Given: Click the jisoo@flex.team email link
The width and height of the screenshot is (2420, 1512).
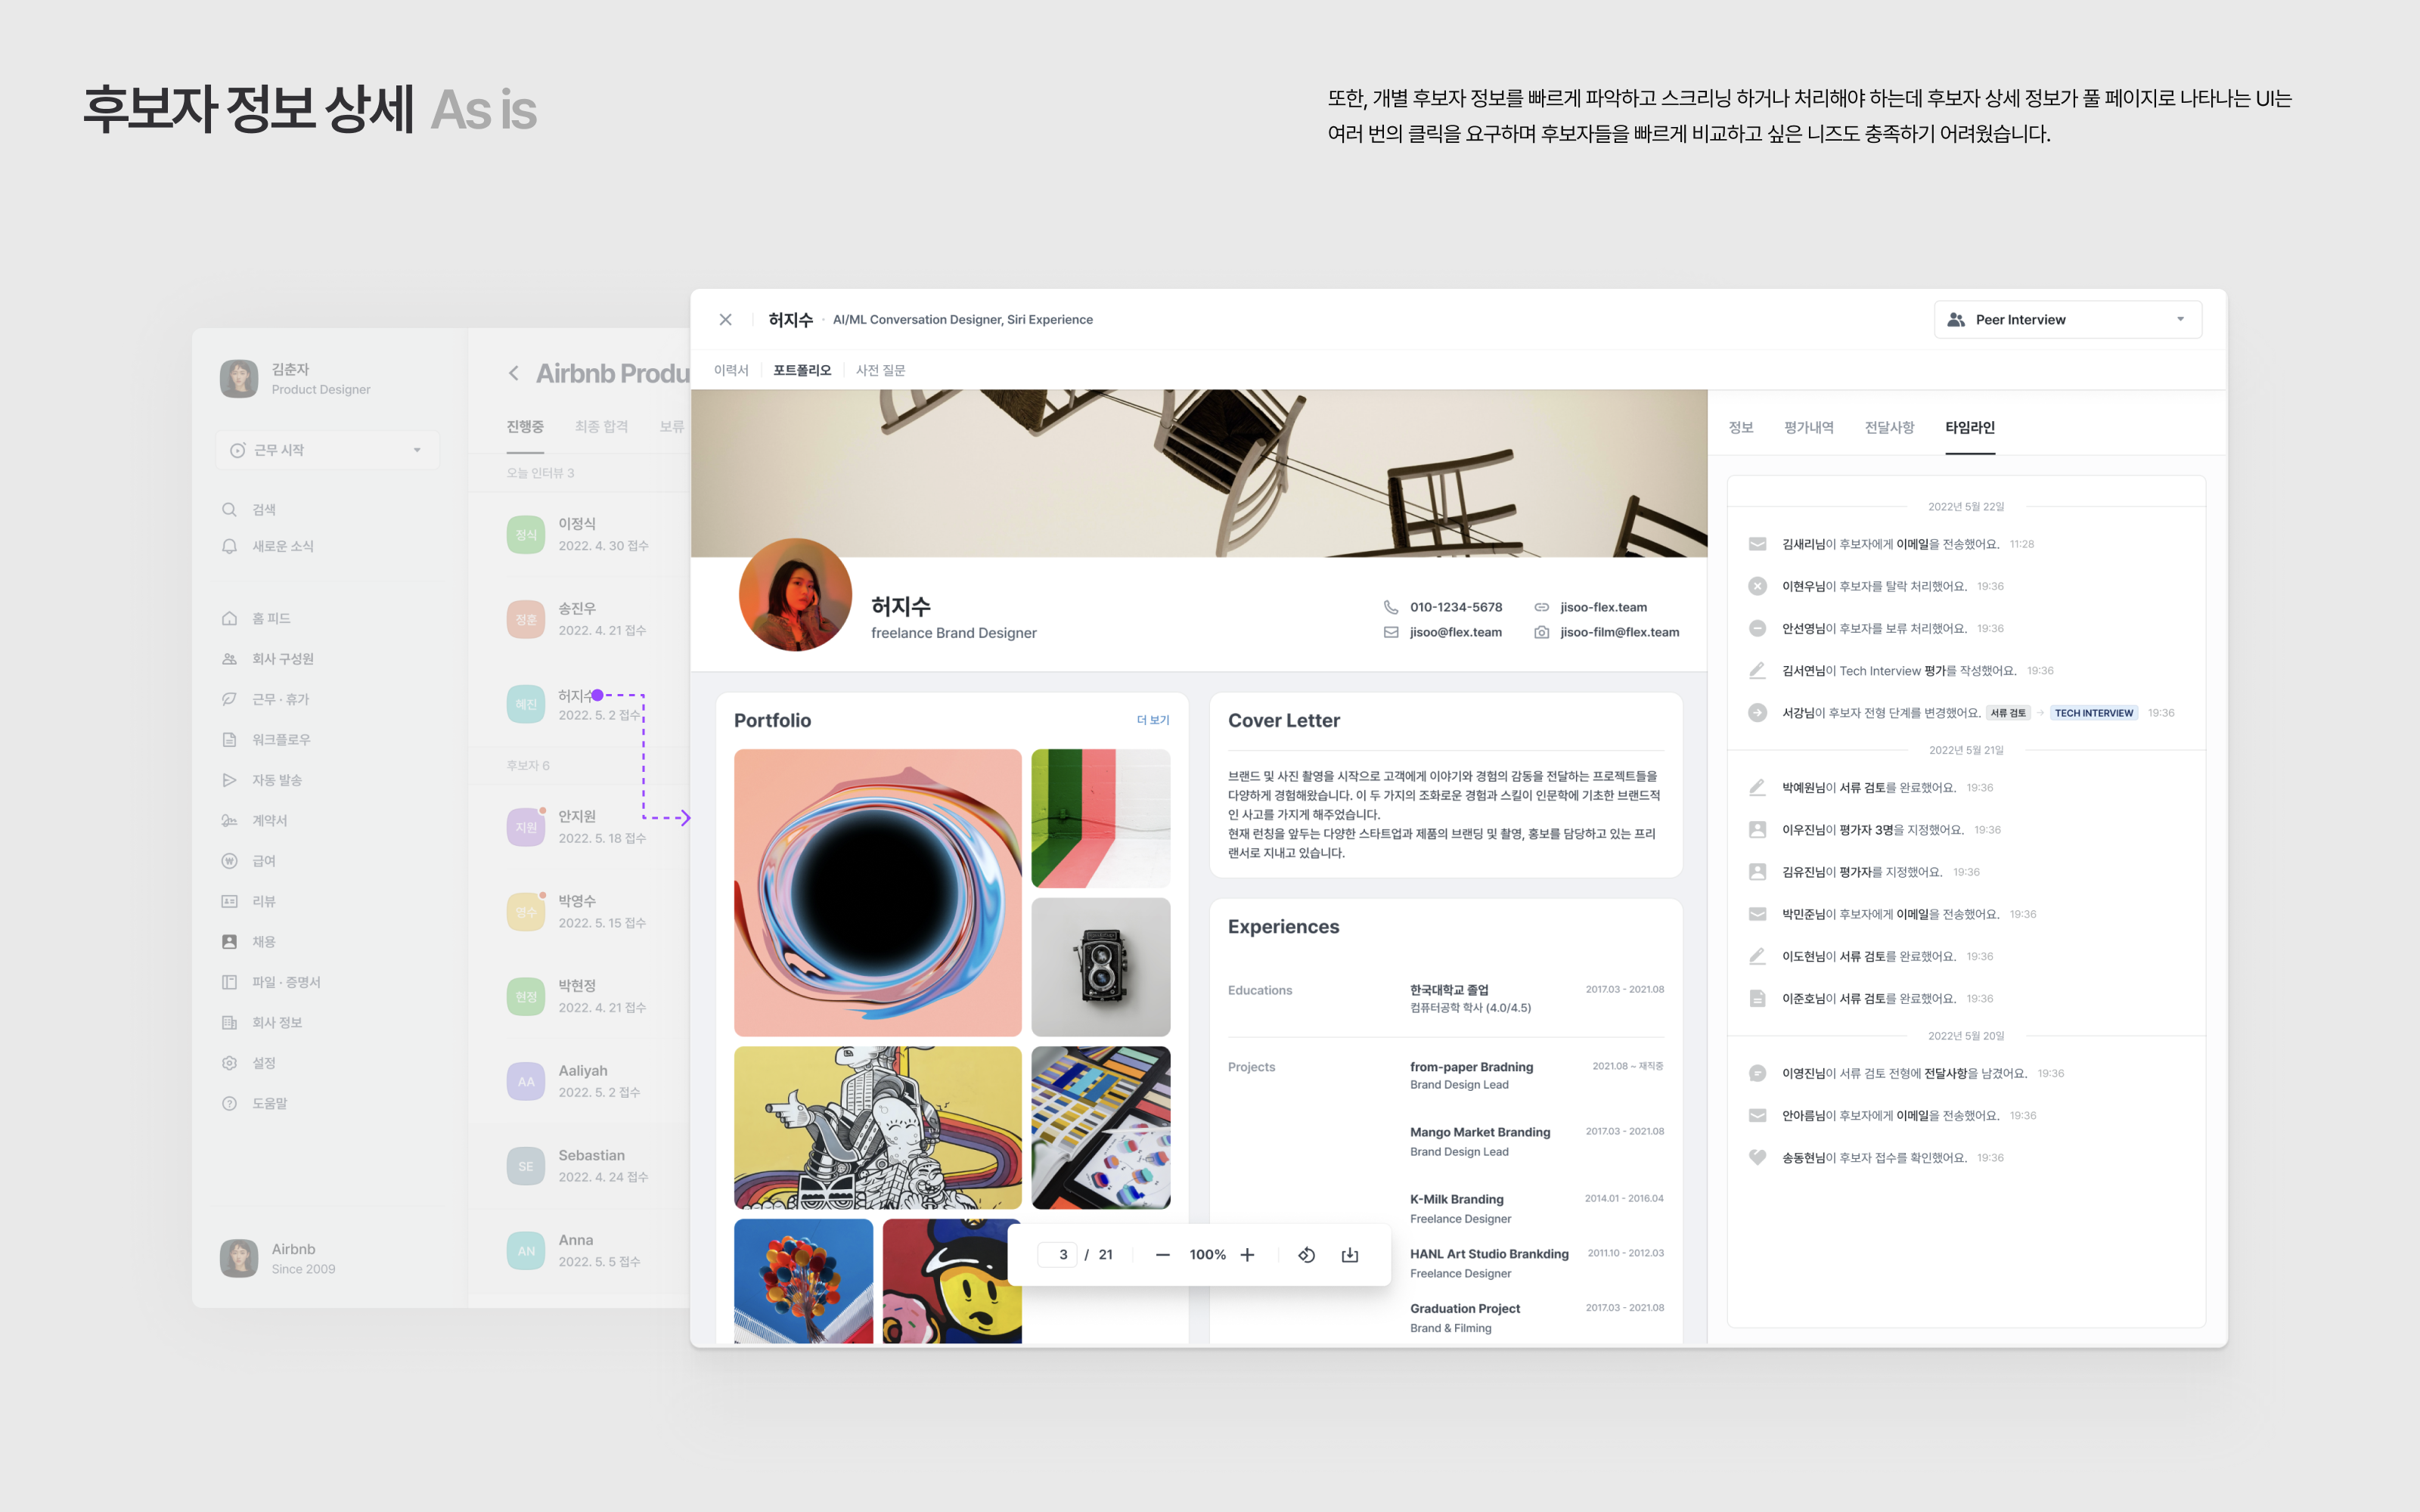Looking at the screenshot, I should [1455, 632].
